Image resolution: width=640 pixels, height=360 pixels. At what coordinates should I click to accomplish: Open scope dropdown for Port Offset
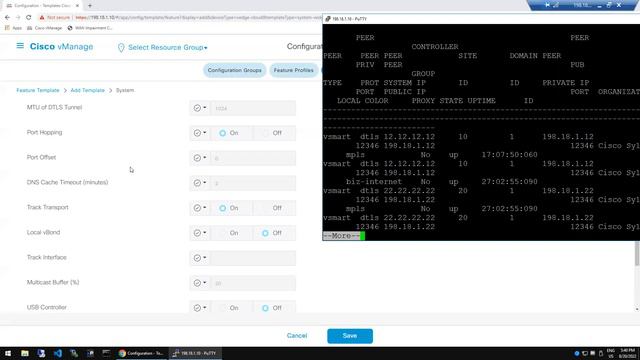pos(200,158)
